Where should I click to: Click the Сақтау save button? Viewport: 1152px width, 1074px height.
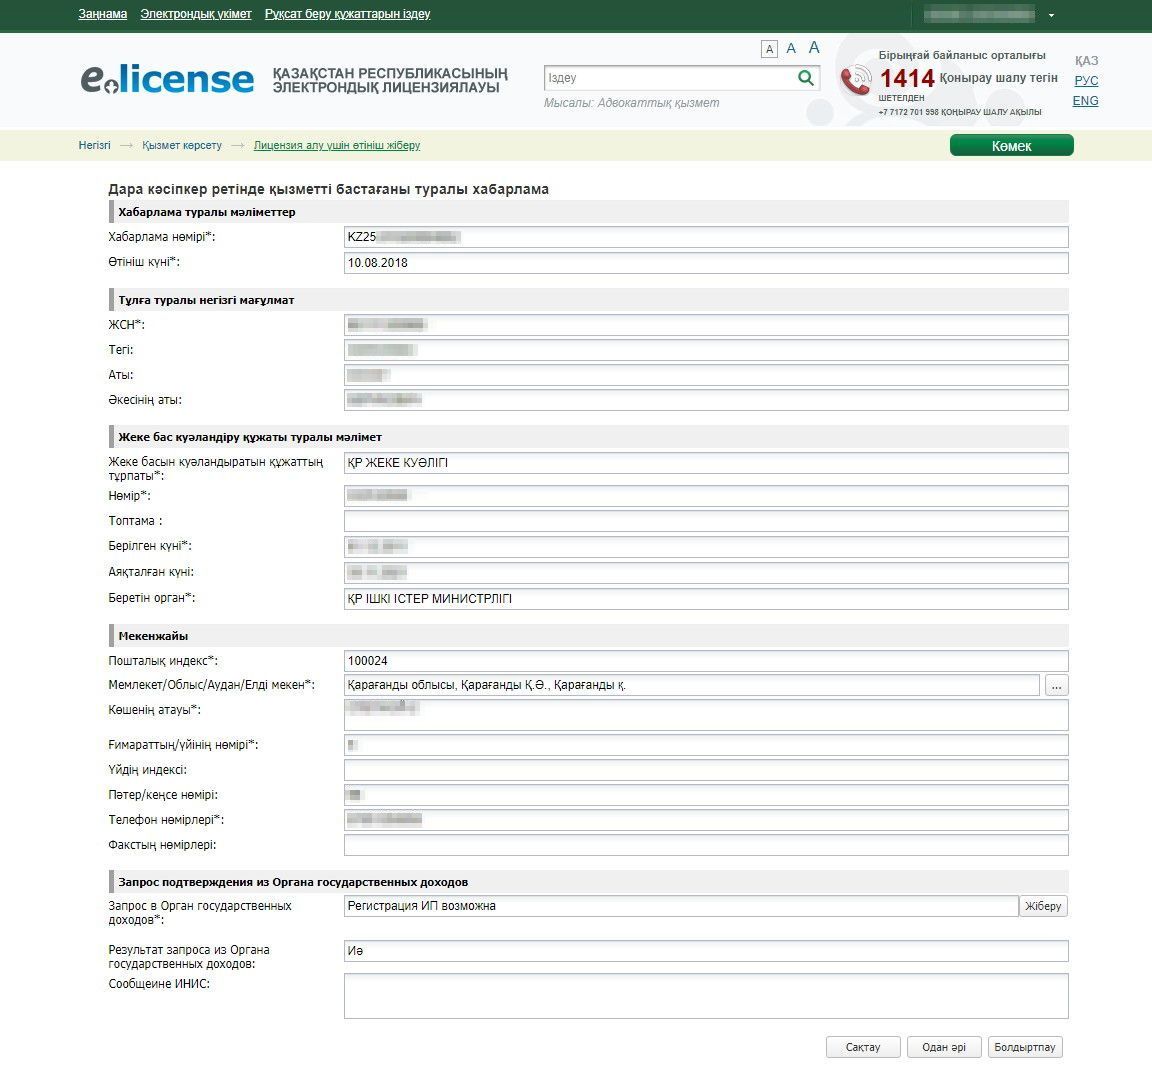pos(863,1047)
